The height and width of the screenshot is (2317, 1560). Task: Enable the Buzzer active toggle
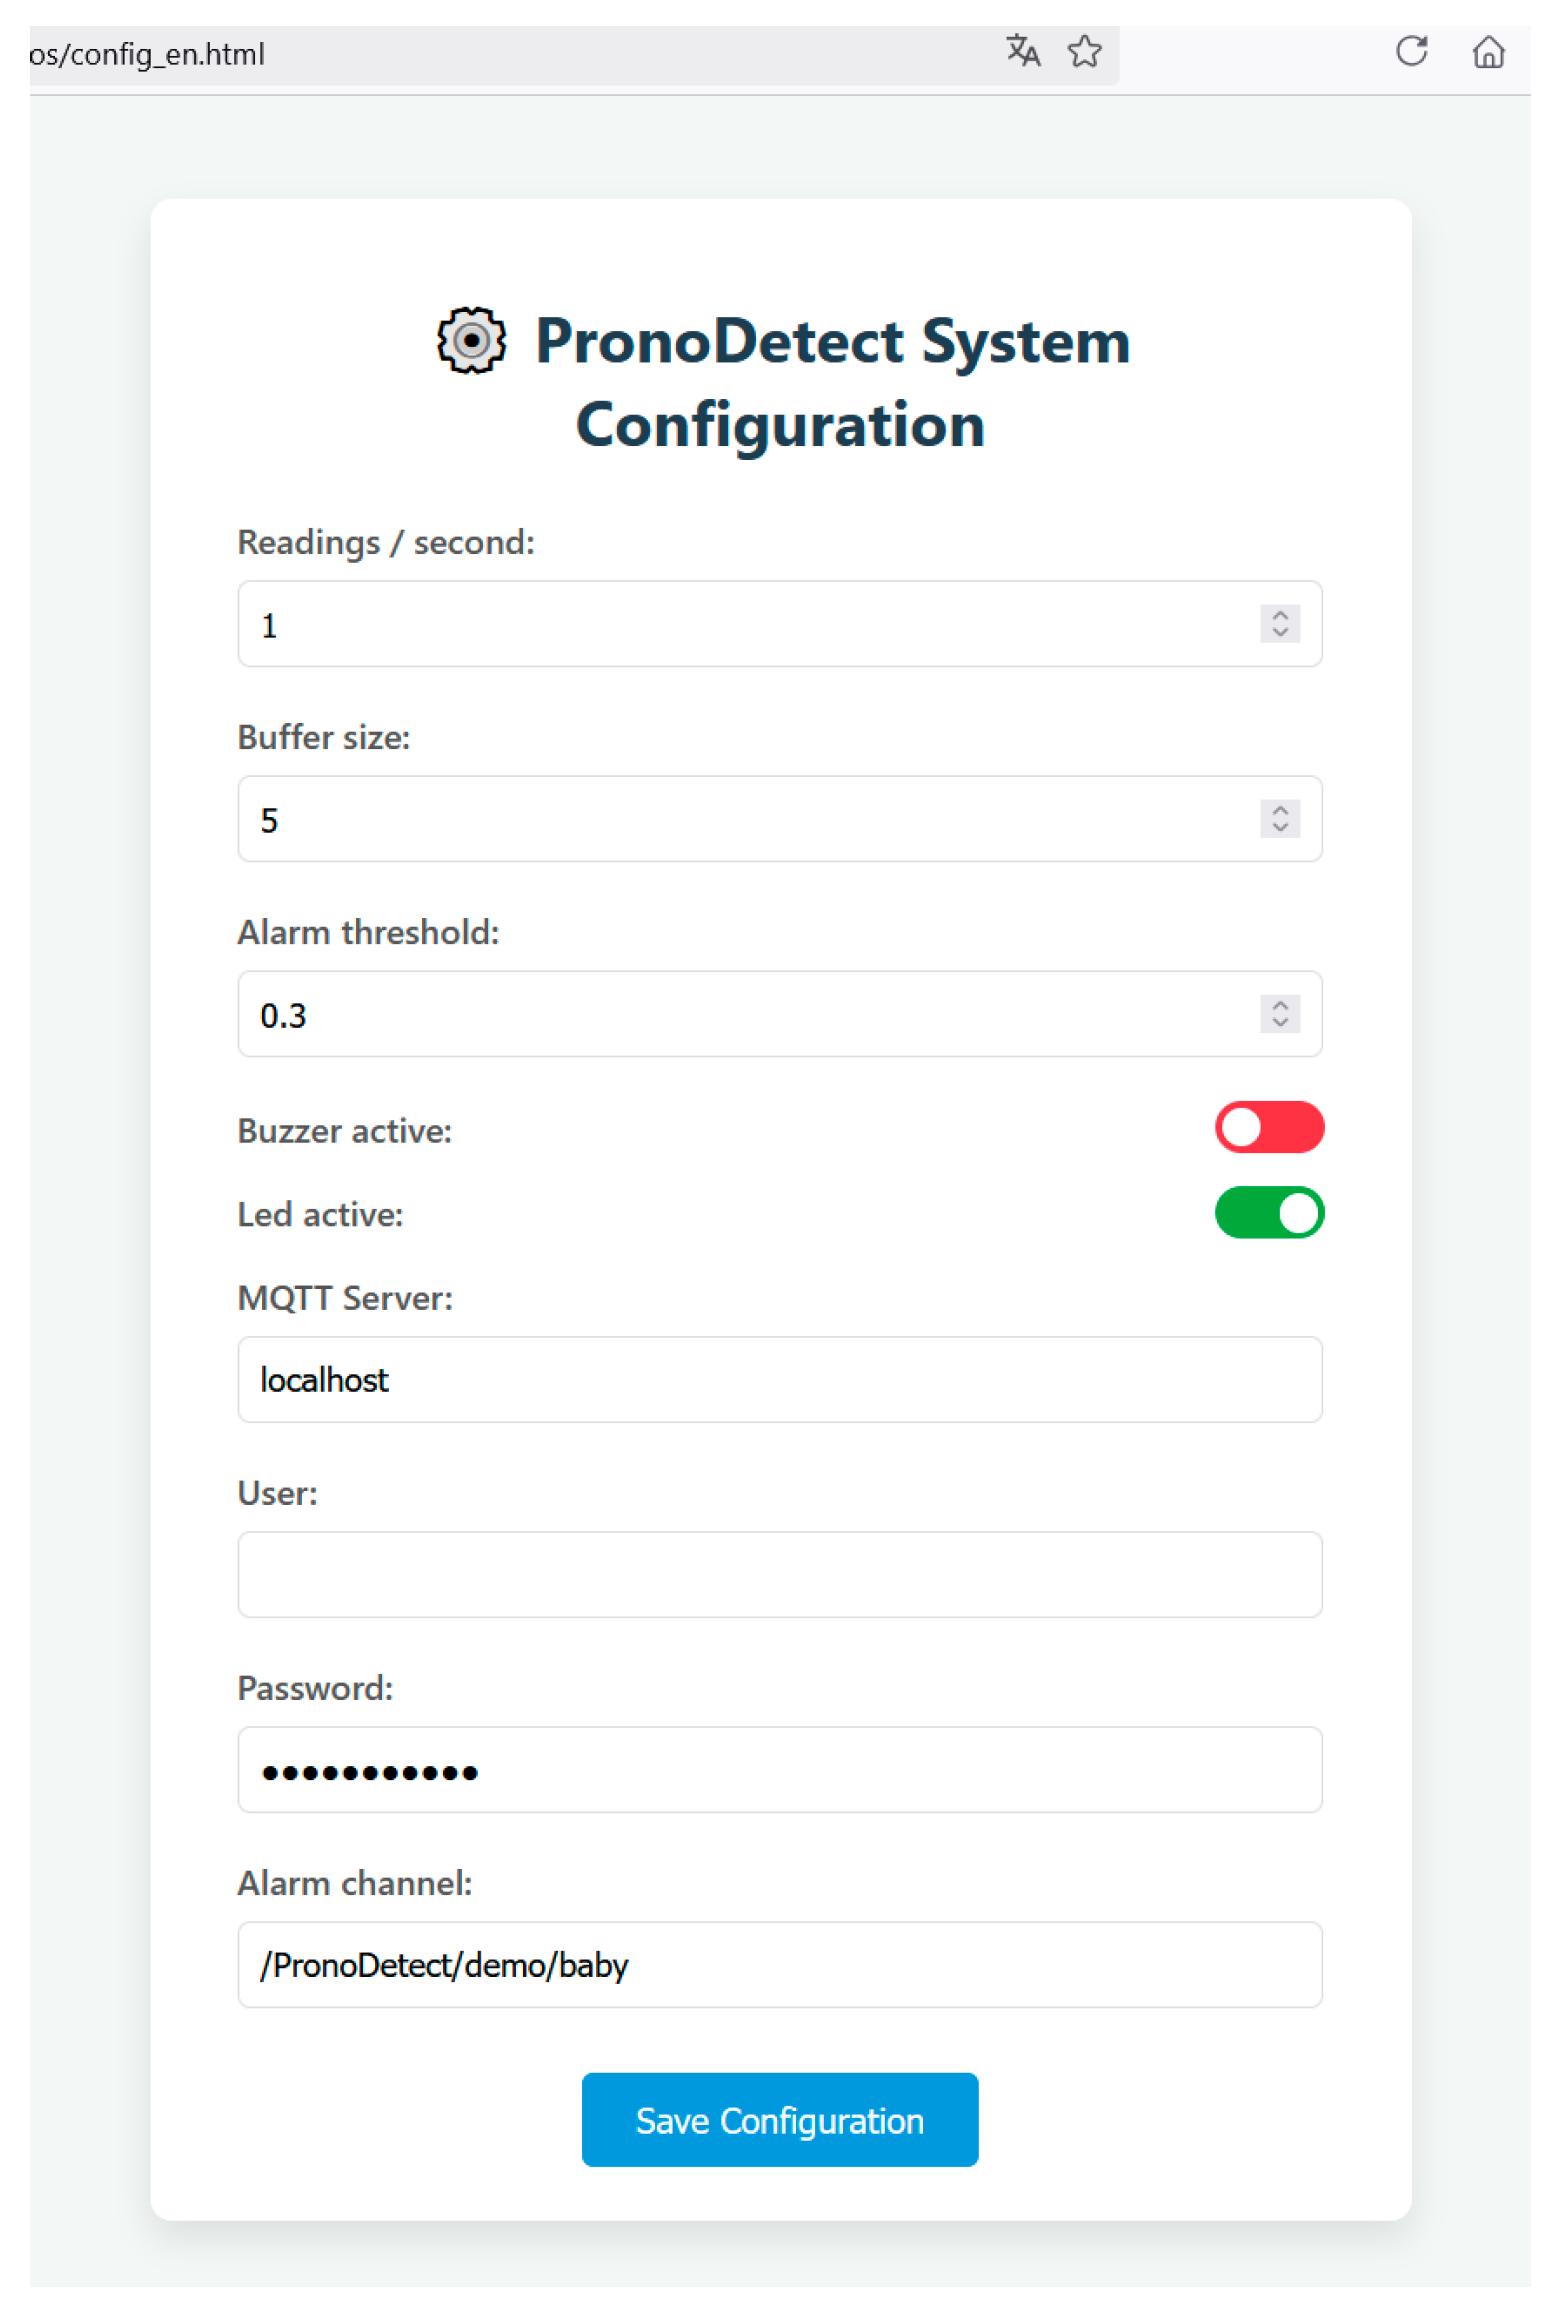pos(1268,1127)
